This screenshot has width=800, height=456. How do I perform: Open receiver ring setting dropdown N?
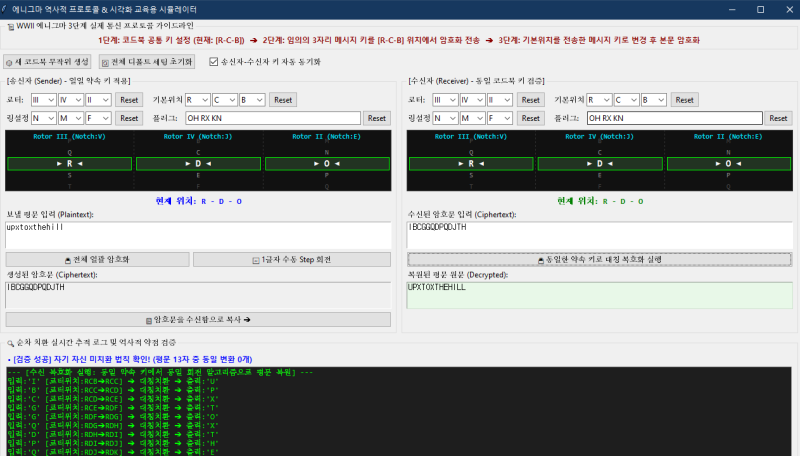pos(445,118)
